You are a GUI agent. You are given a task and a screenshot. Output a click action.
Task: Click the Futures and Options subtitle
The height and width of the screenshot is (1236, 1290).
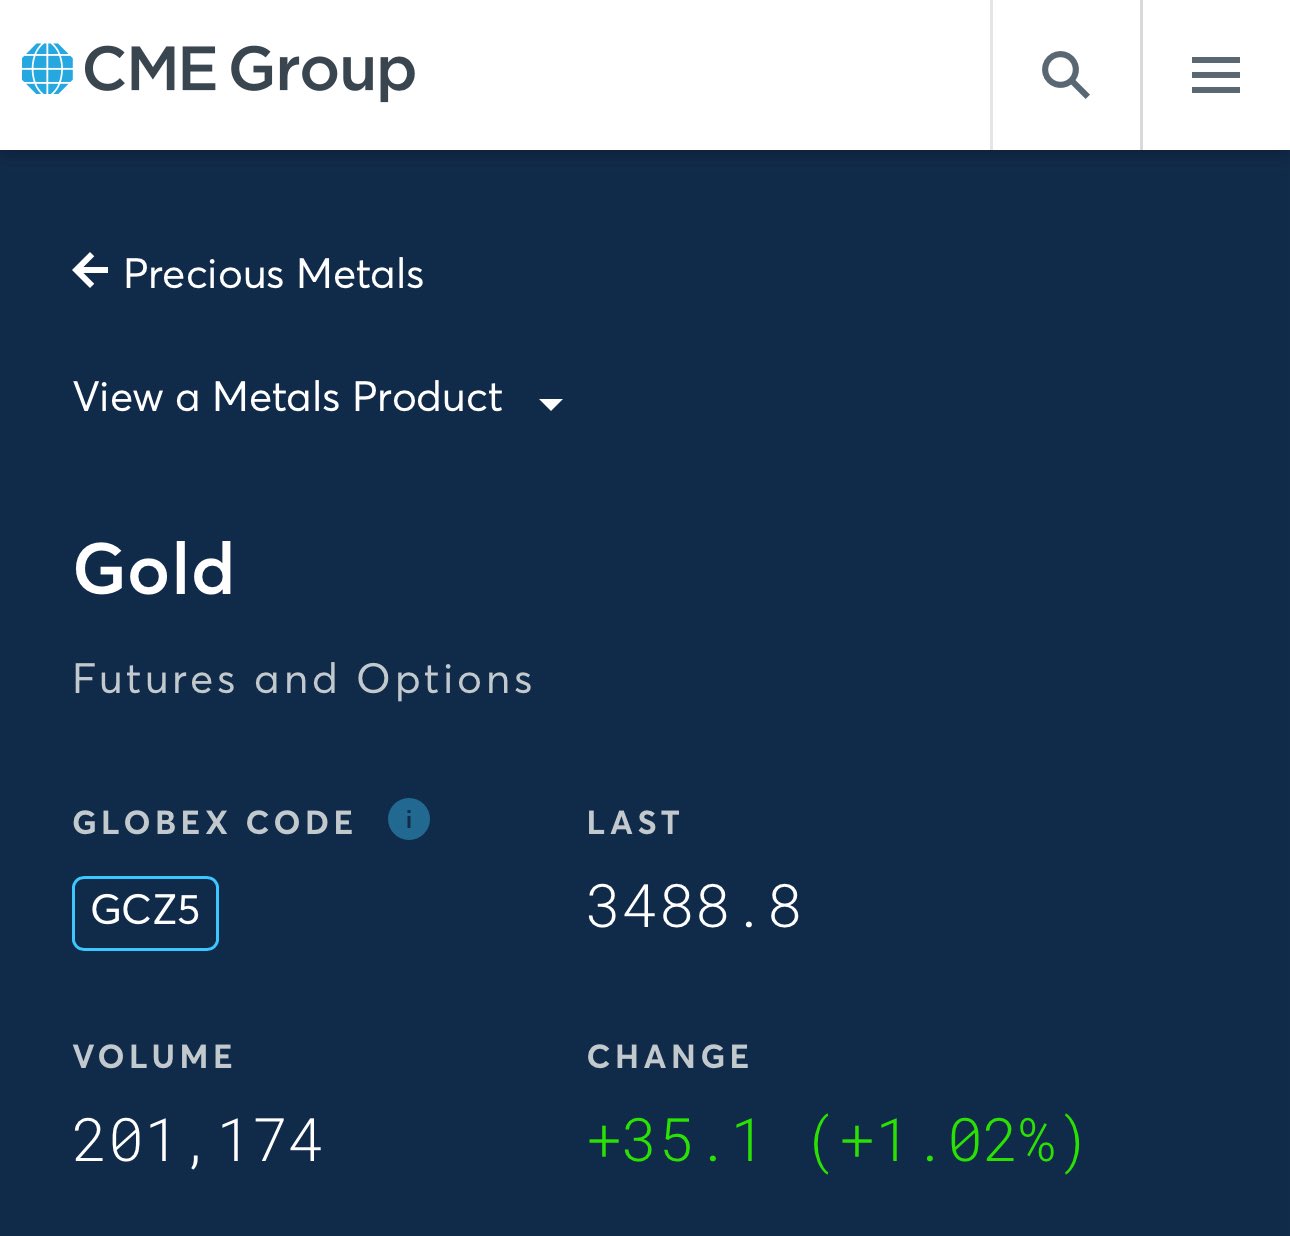pyautogui.click(x=303, y=679)
